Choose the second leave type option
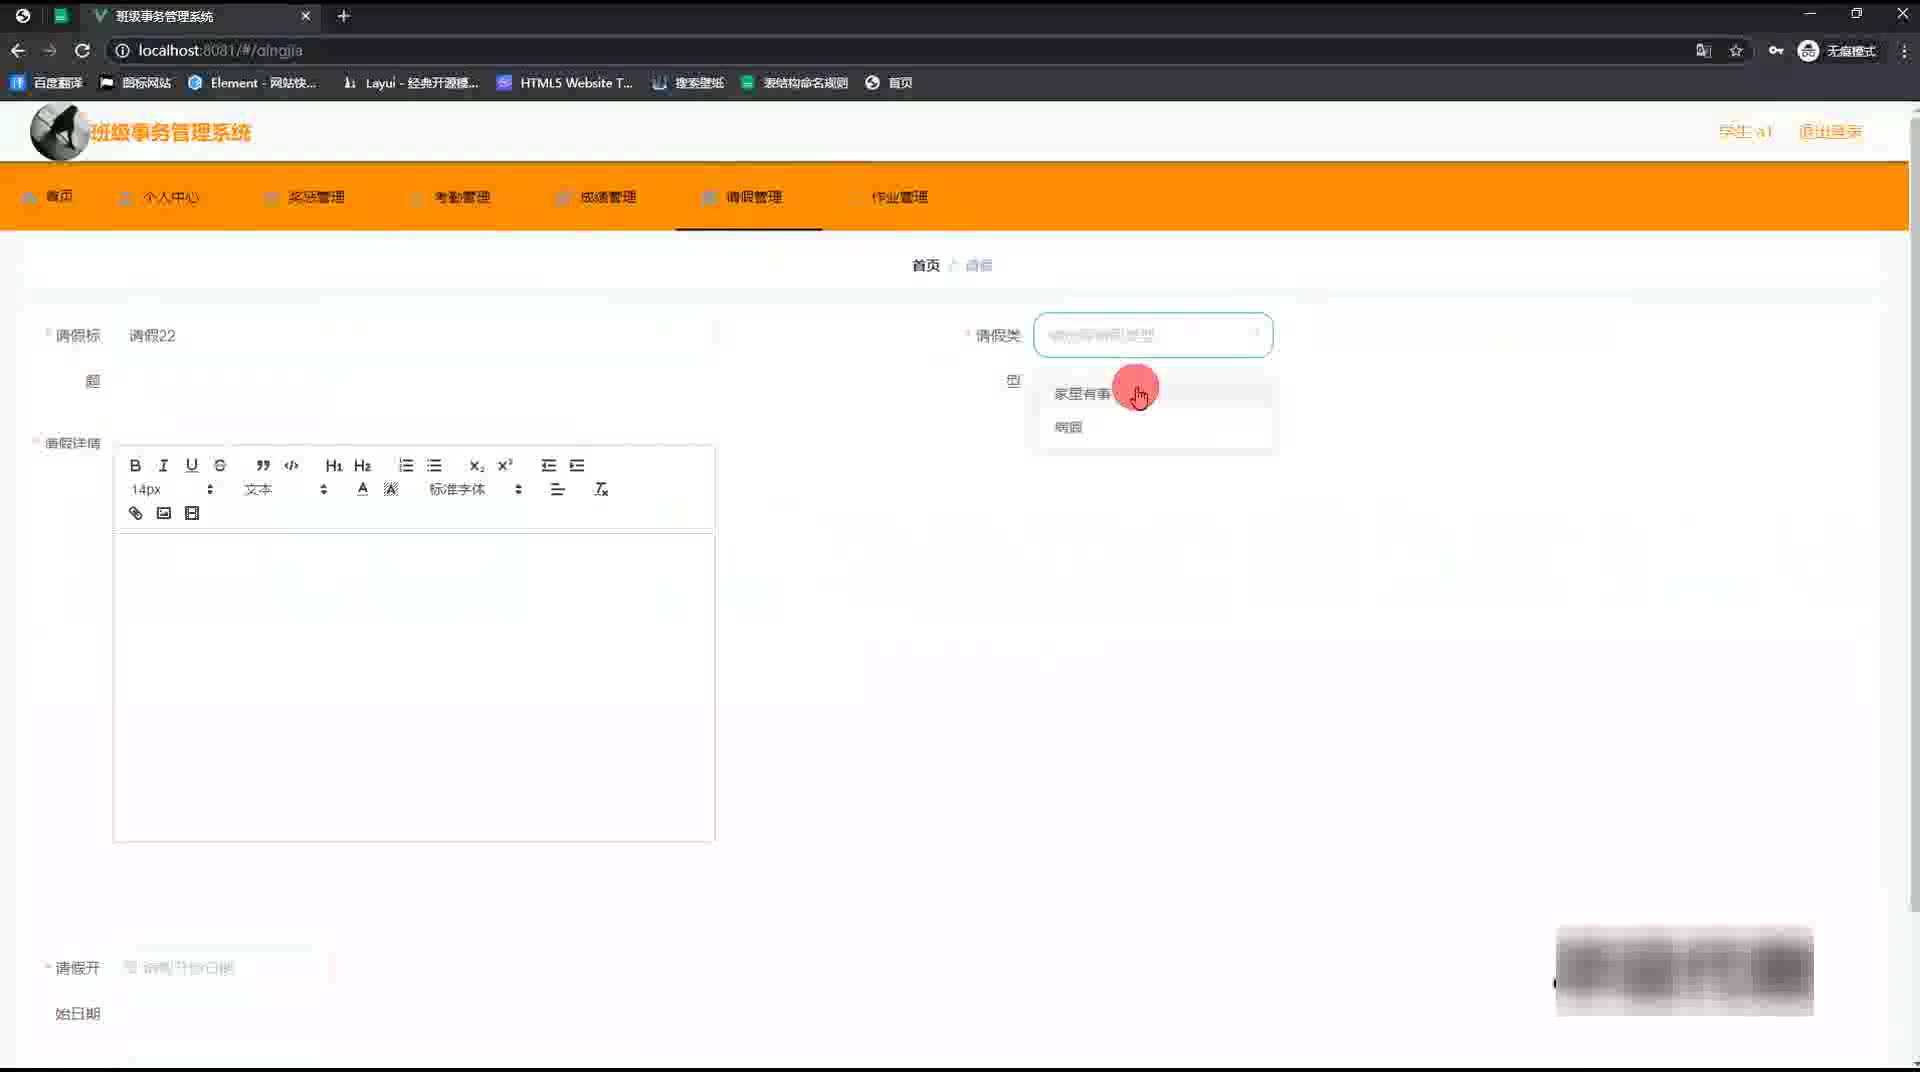 [1154, 427]
